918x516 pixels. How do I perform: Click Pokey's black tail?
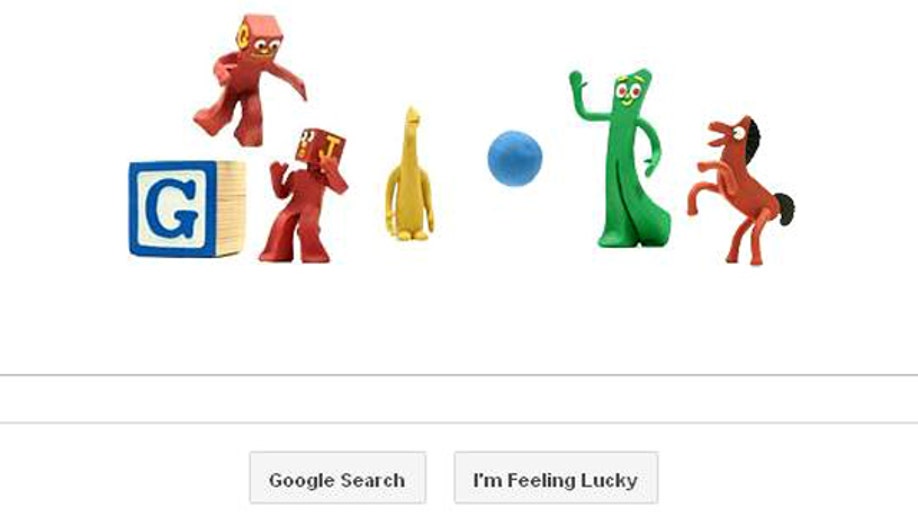785,209
